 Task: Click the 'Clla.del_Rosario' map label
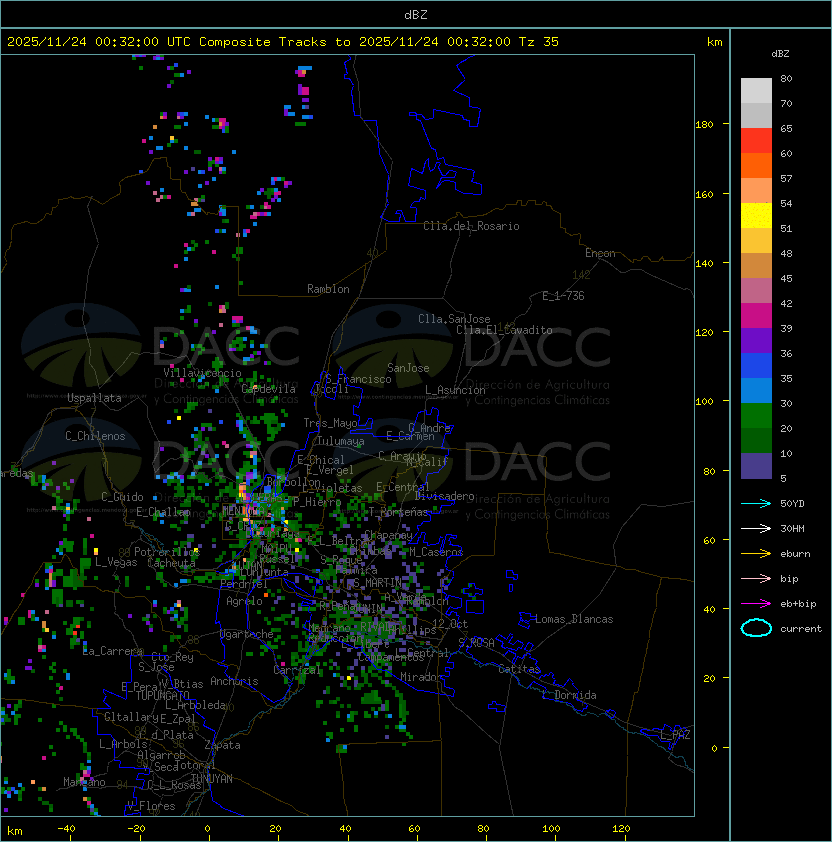[471, 226]
